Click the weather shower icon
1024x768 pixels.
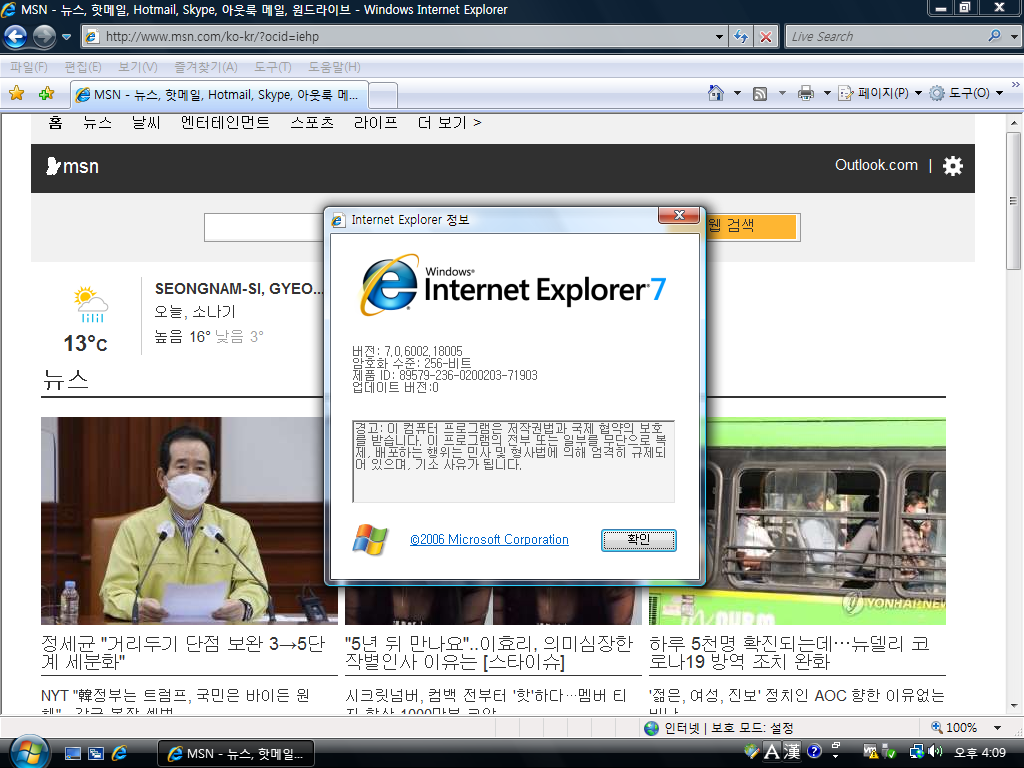click(90, 304)
